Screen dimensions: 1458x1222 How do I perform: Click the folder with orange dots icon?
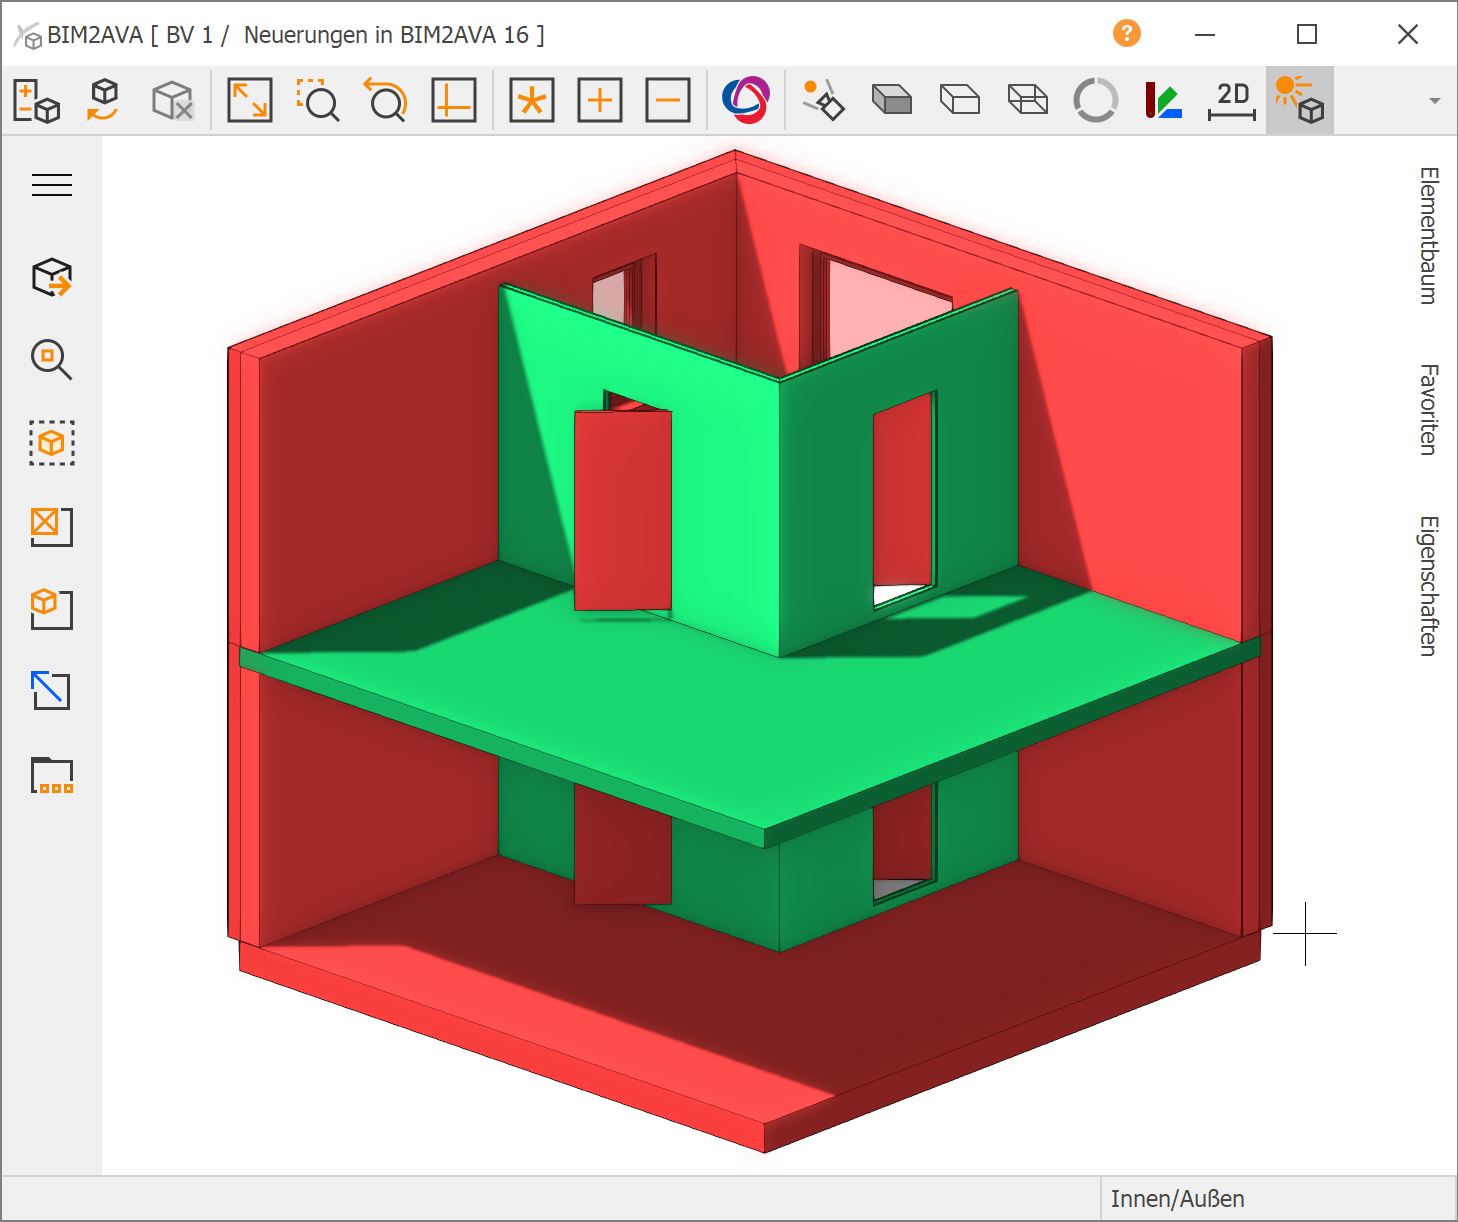click(x=52, y=775)
